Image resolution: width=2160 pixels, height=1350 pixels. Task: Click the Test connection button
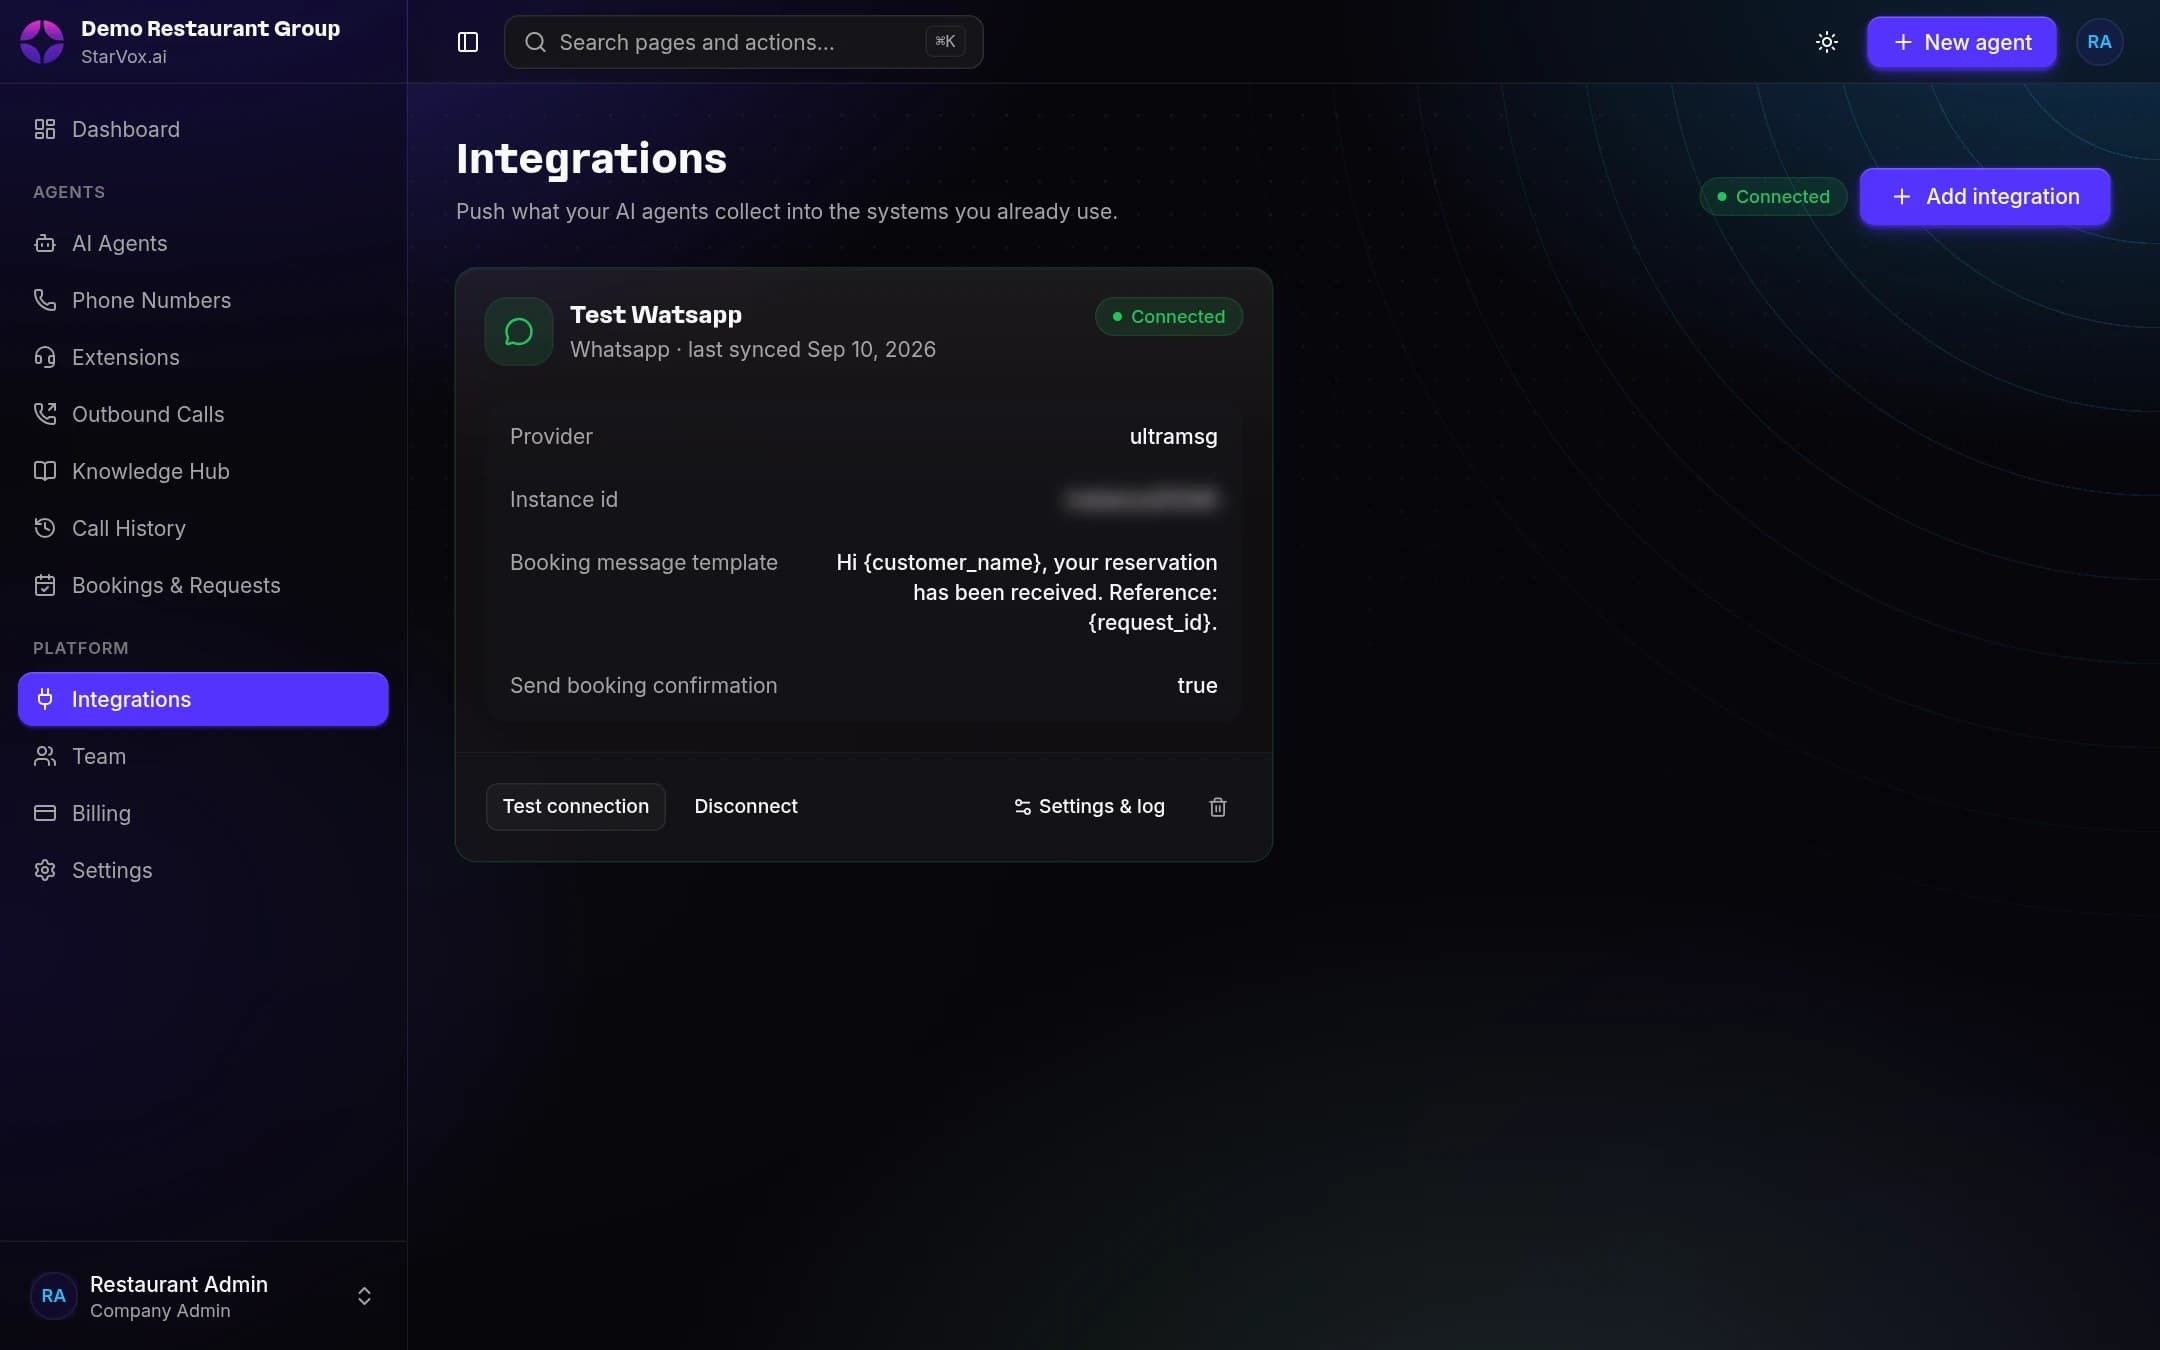575,807
